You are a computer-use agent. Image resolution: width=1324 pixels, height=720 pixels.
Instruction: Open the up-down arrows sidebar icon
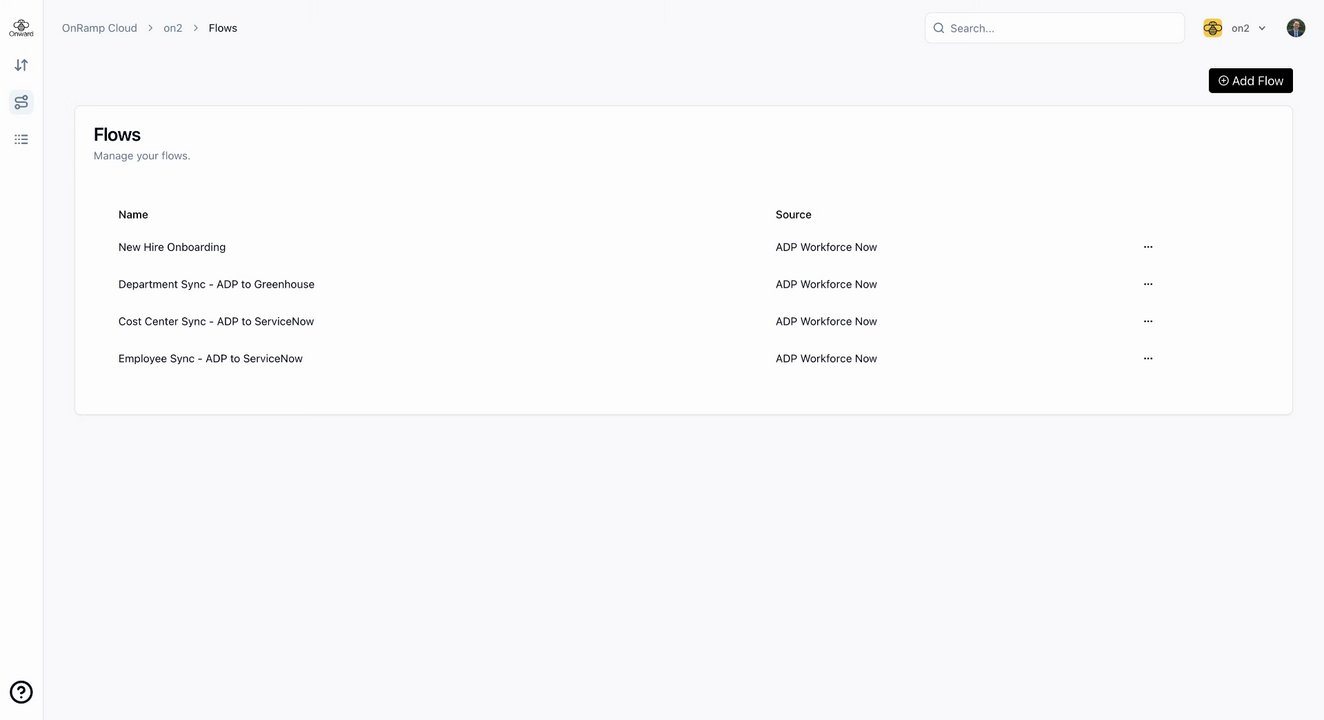(x=21, y=65)
